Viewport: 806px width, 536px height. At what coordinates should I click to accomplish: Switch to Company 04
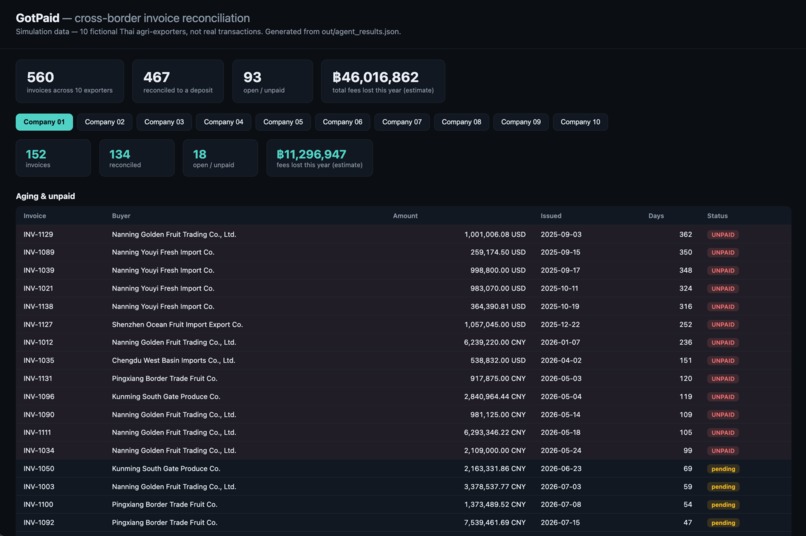pos(223,122)
